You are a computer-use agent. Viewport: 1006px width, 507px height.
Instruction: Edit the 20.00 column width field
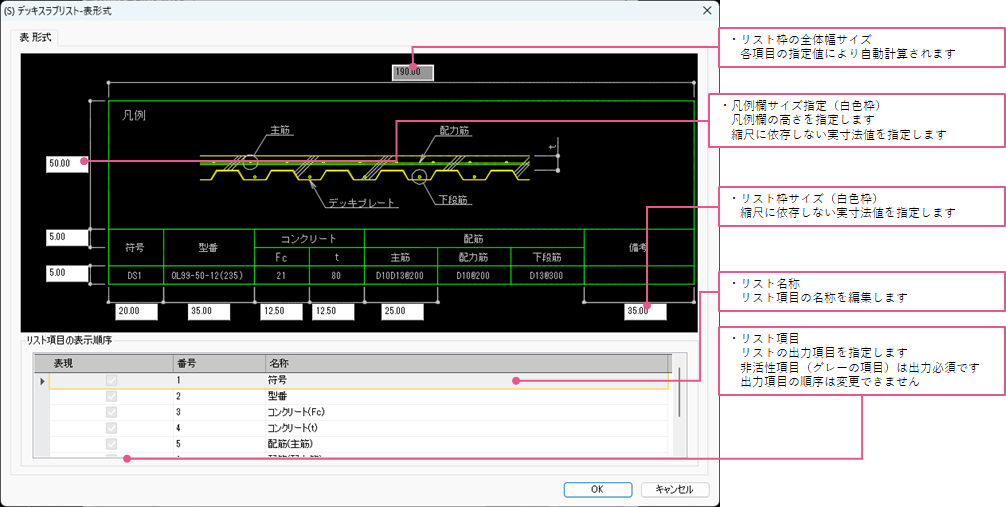(x=137, y=311)
